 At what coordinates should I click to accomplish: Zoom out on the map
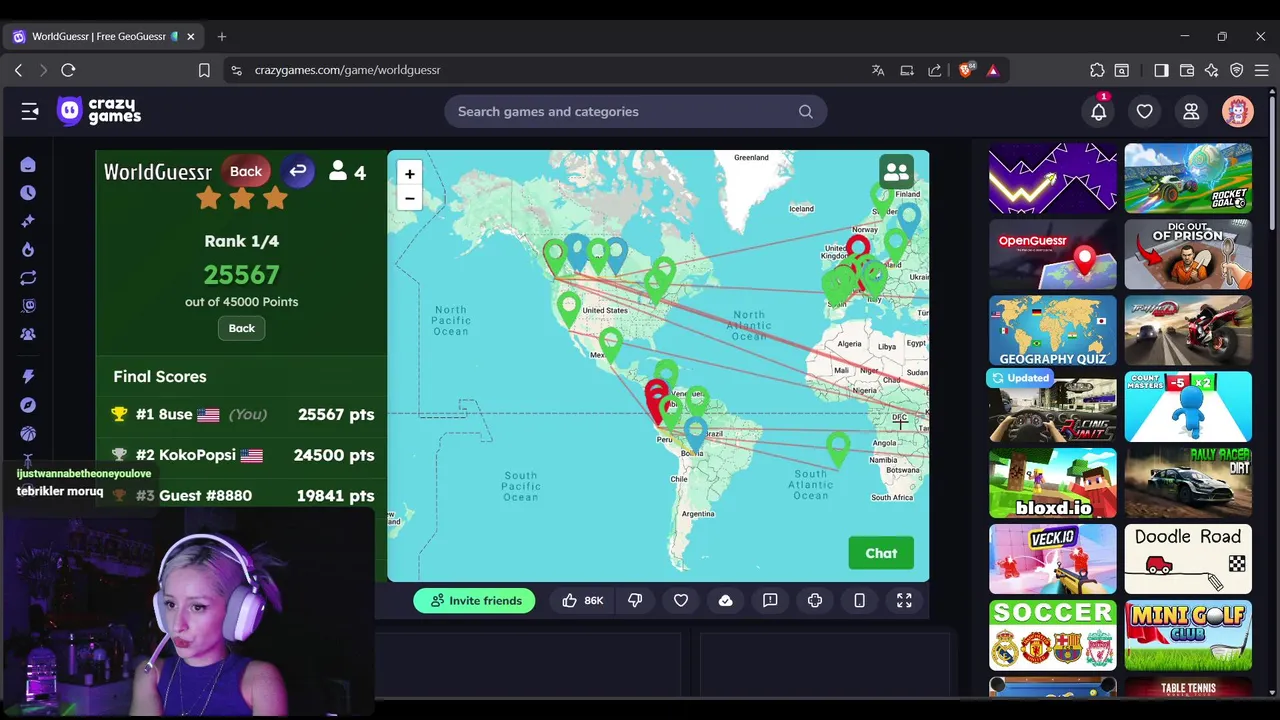[409, 198]
